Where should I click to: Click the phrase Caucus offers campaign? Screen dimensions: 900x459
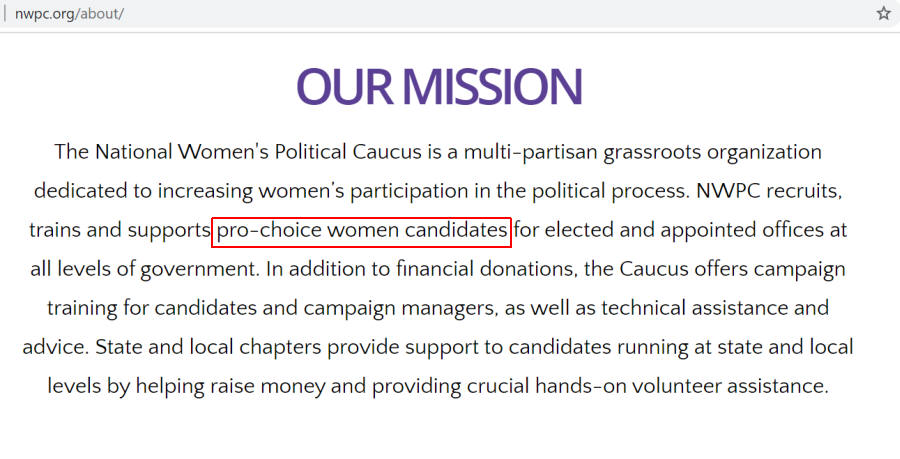coord(732,270)
